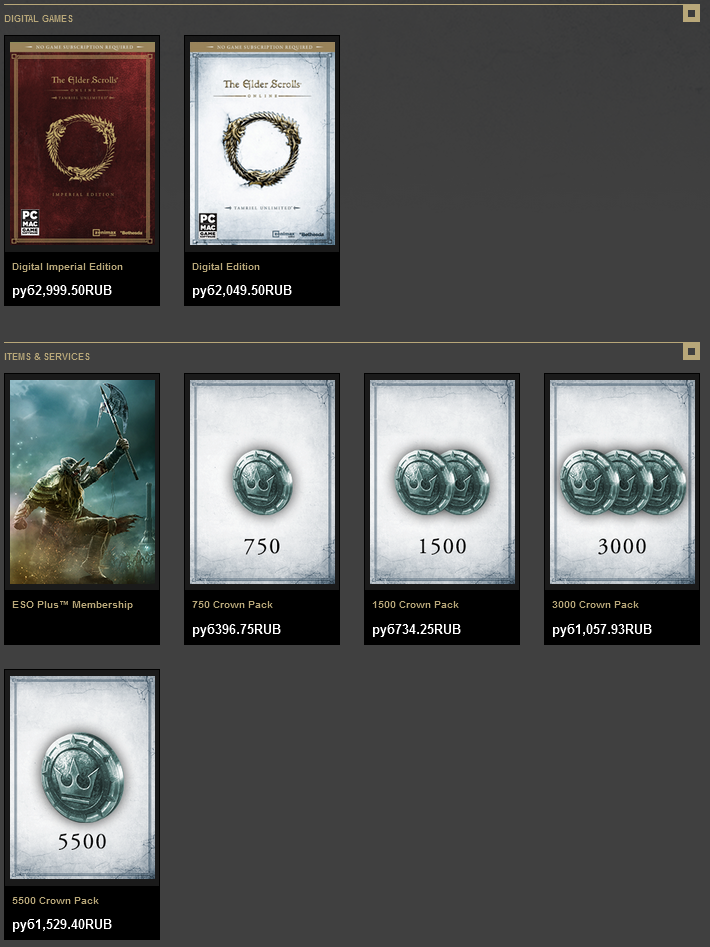Click the Digital Imperial Edition title link

[68, 266]
